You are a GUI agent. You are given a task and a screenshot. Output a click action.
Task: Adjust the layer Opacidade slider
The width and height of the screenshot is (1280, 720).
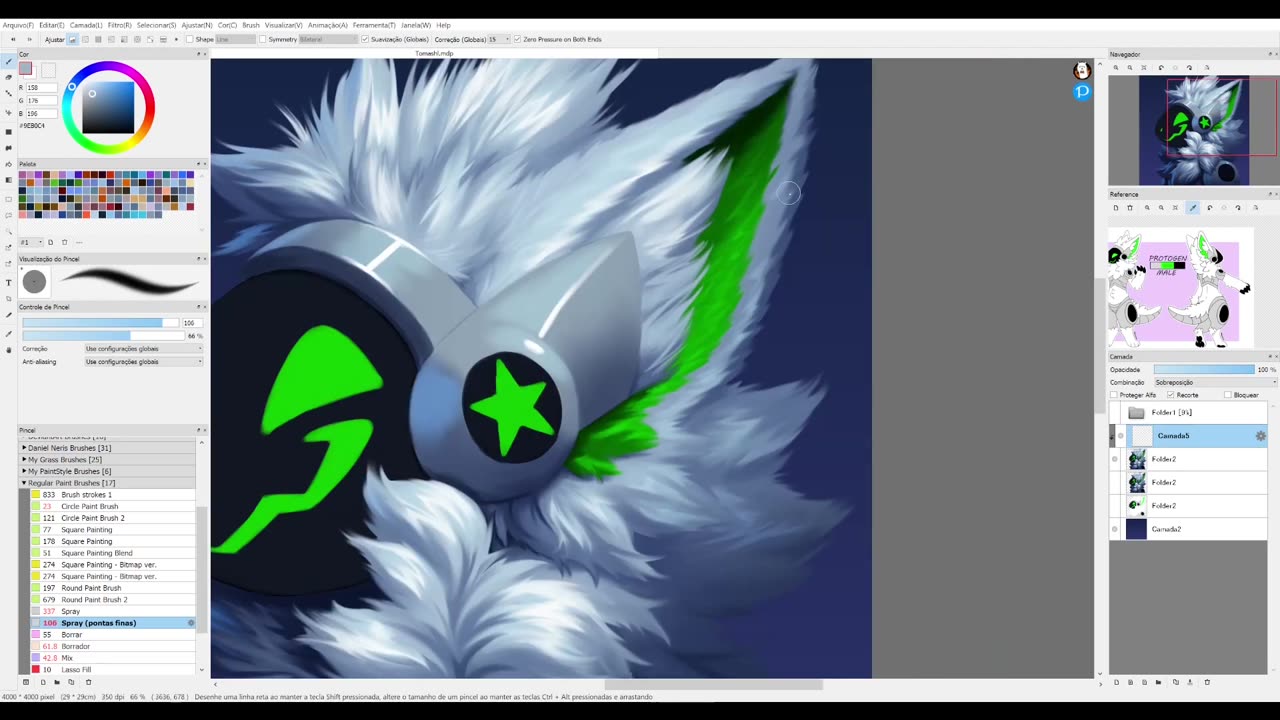[1204, 369]
